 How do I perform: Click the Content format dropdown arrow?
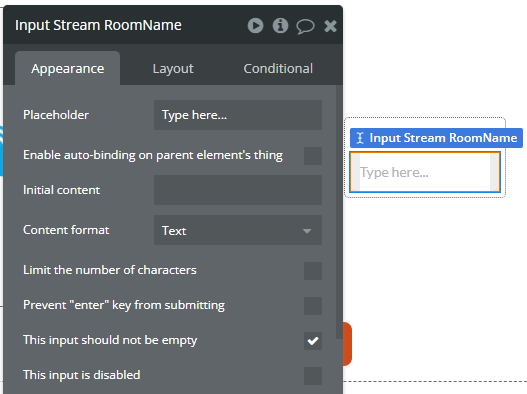point(307,231)
